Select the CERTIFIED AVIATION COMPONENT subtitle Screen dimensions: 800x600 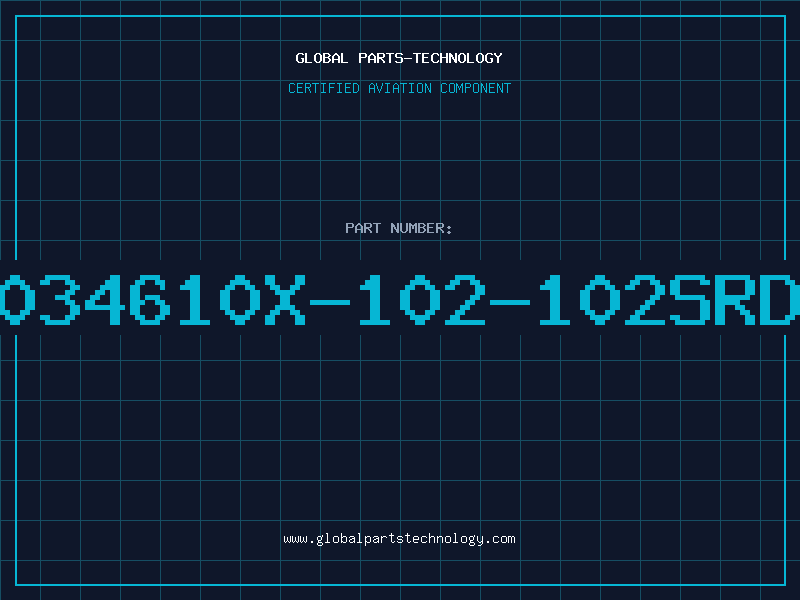pyautogui.click(x=399, y=88)
